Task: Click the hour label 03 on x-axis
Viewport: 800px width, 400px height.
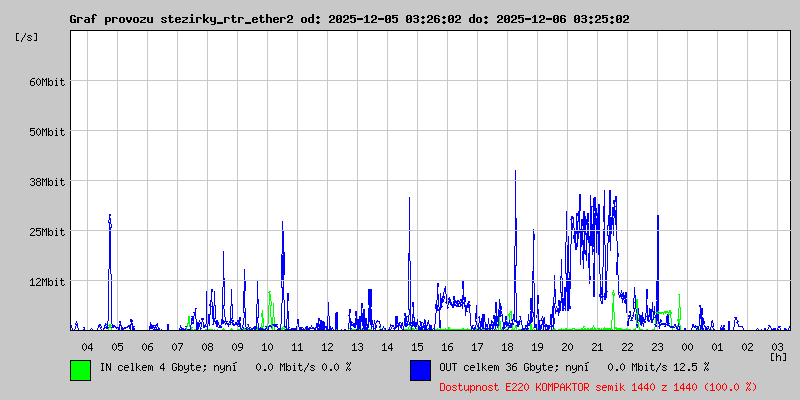Action: [x=778, y=347]
